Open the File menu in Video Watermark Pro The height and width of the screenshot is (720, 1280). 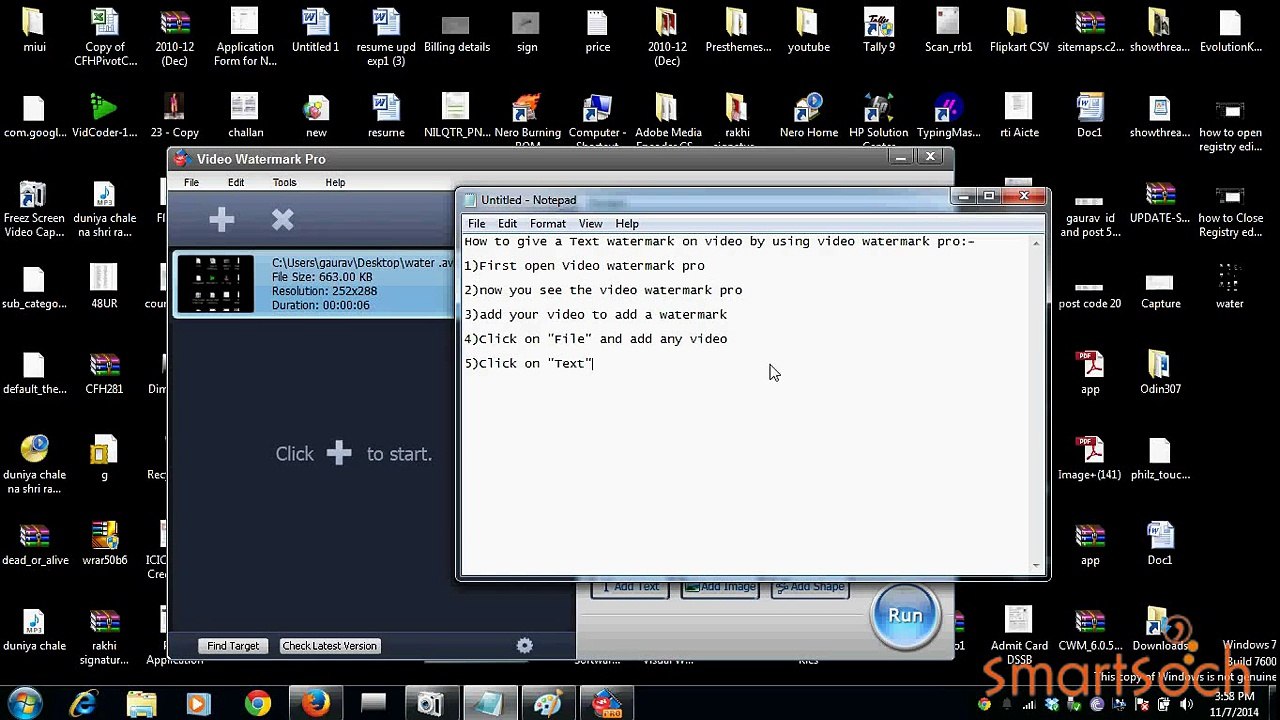tap(191, 183)
